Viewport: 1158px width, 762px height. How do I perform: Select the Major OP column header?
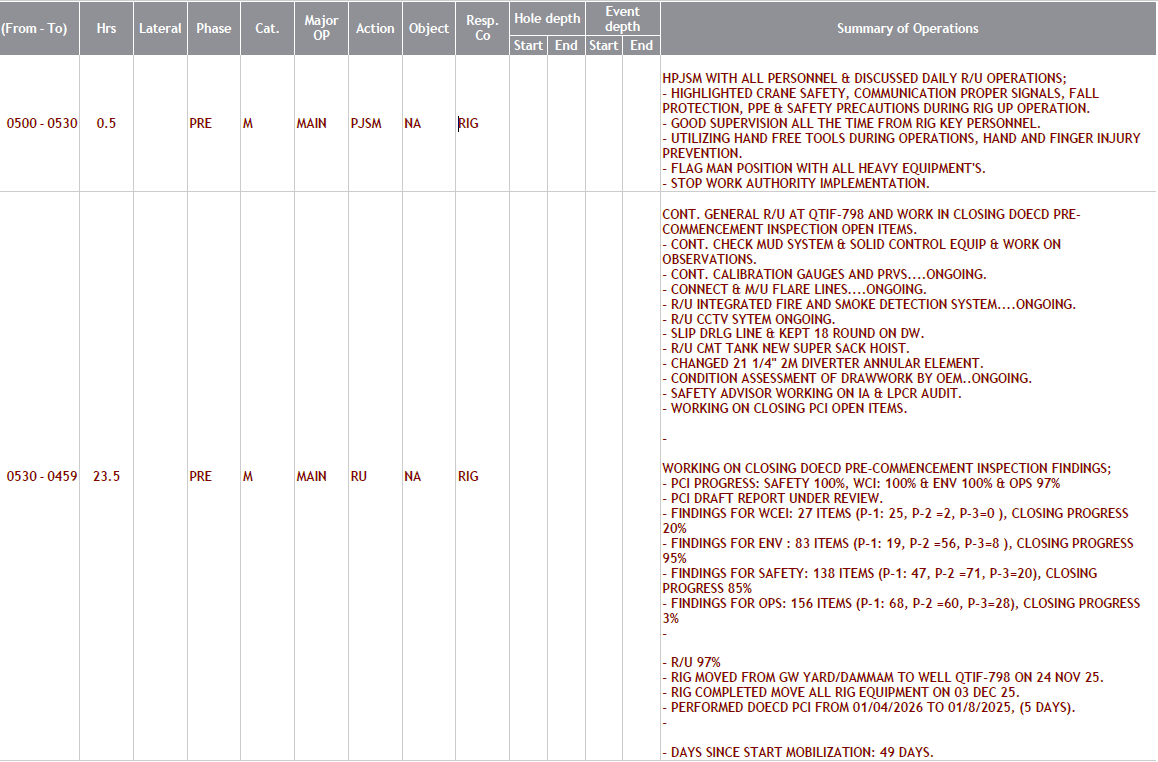(321, 28)
